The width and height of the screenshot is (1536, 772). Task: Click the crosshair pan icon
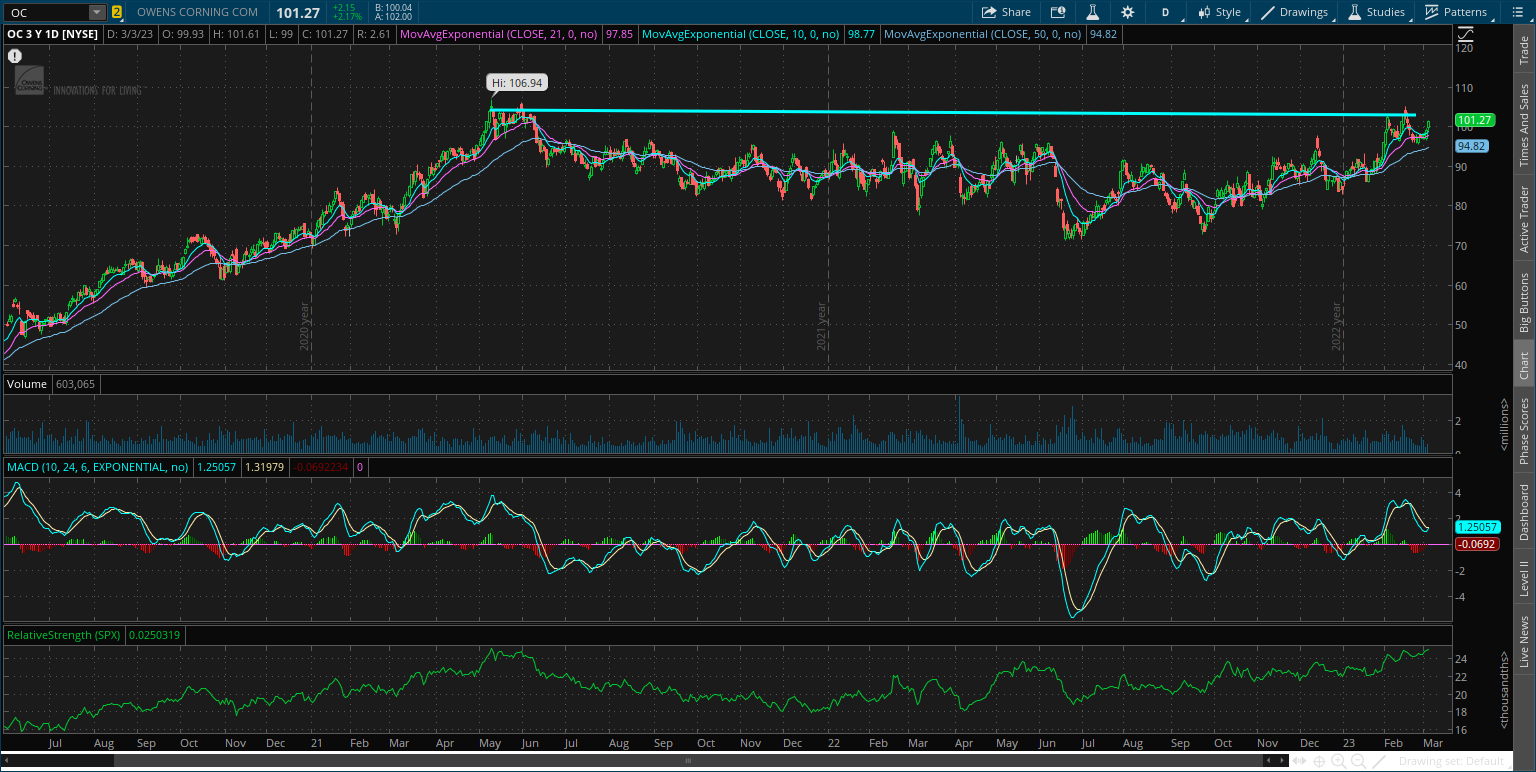click(1319, 762)
